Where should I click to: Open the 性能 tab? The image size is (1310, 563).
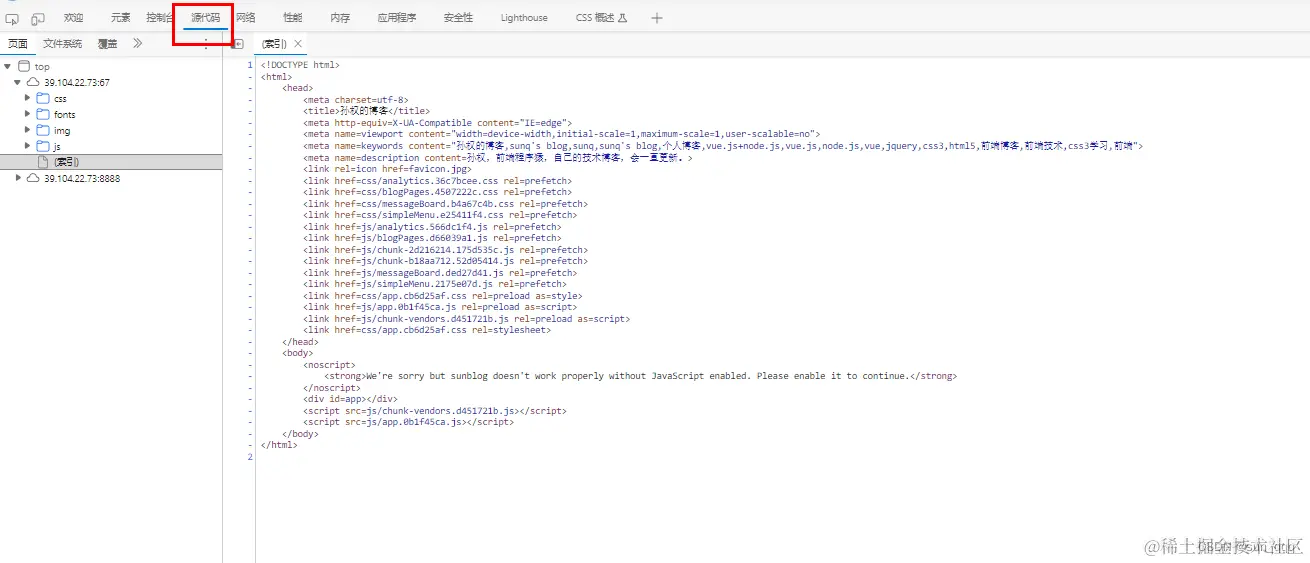tap(292, 18)
